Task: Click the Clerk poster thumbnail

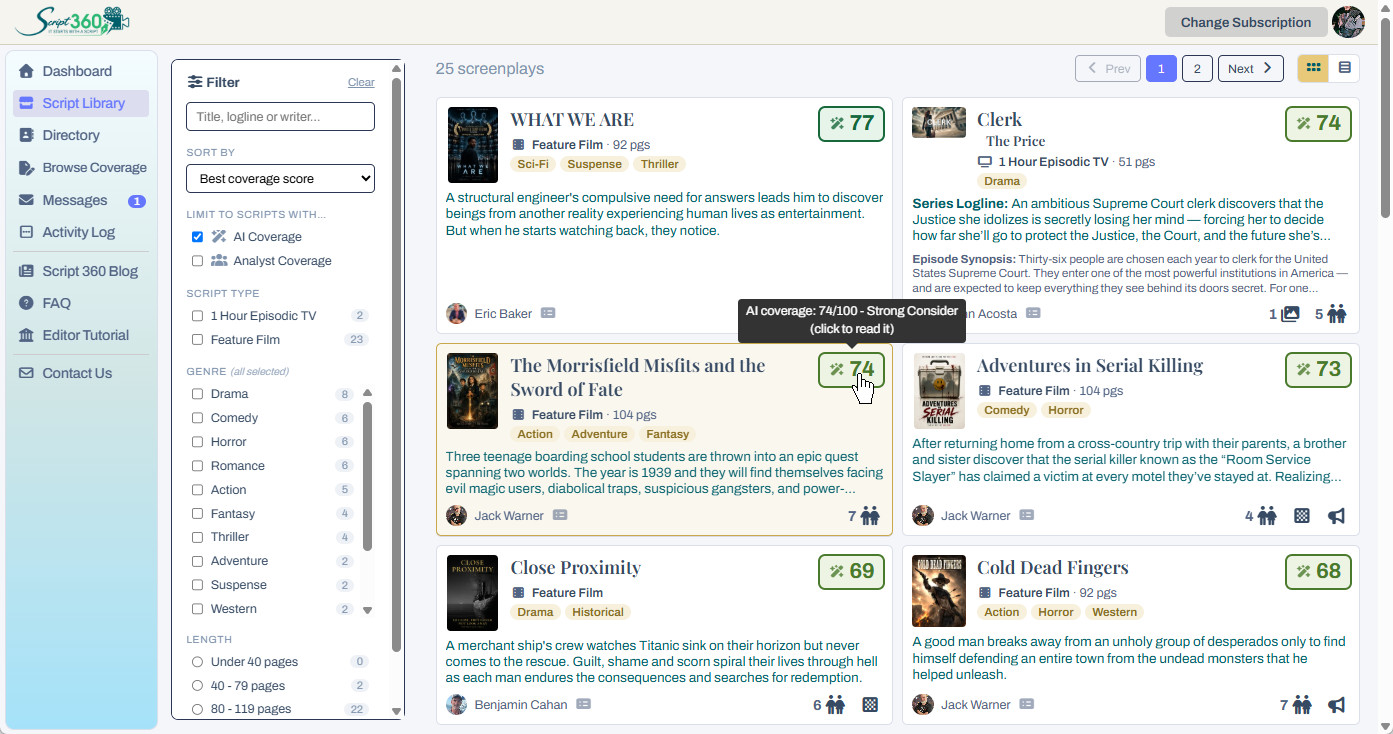Action: [x=939, y=123]
